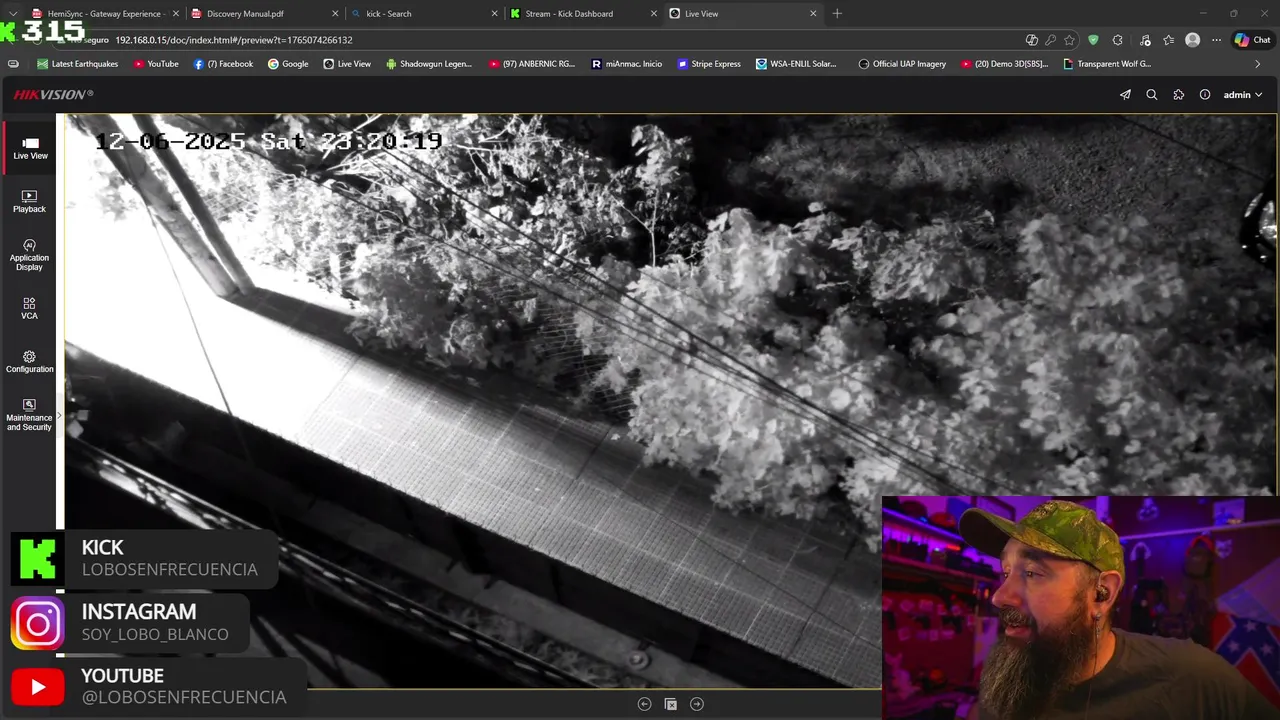Viewport: 1280px width, 720px height.
Task: Click the plug-in puzzle icon in Hikvision header
Action: [1179, 95]
